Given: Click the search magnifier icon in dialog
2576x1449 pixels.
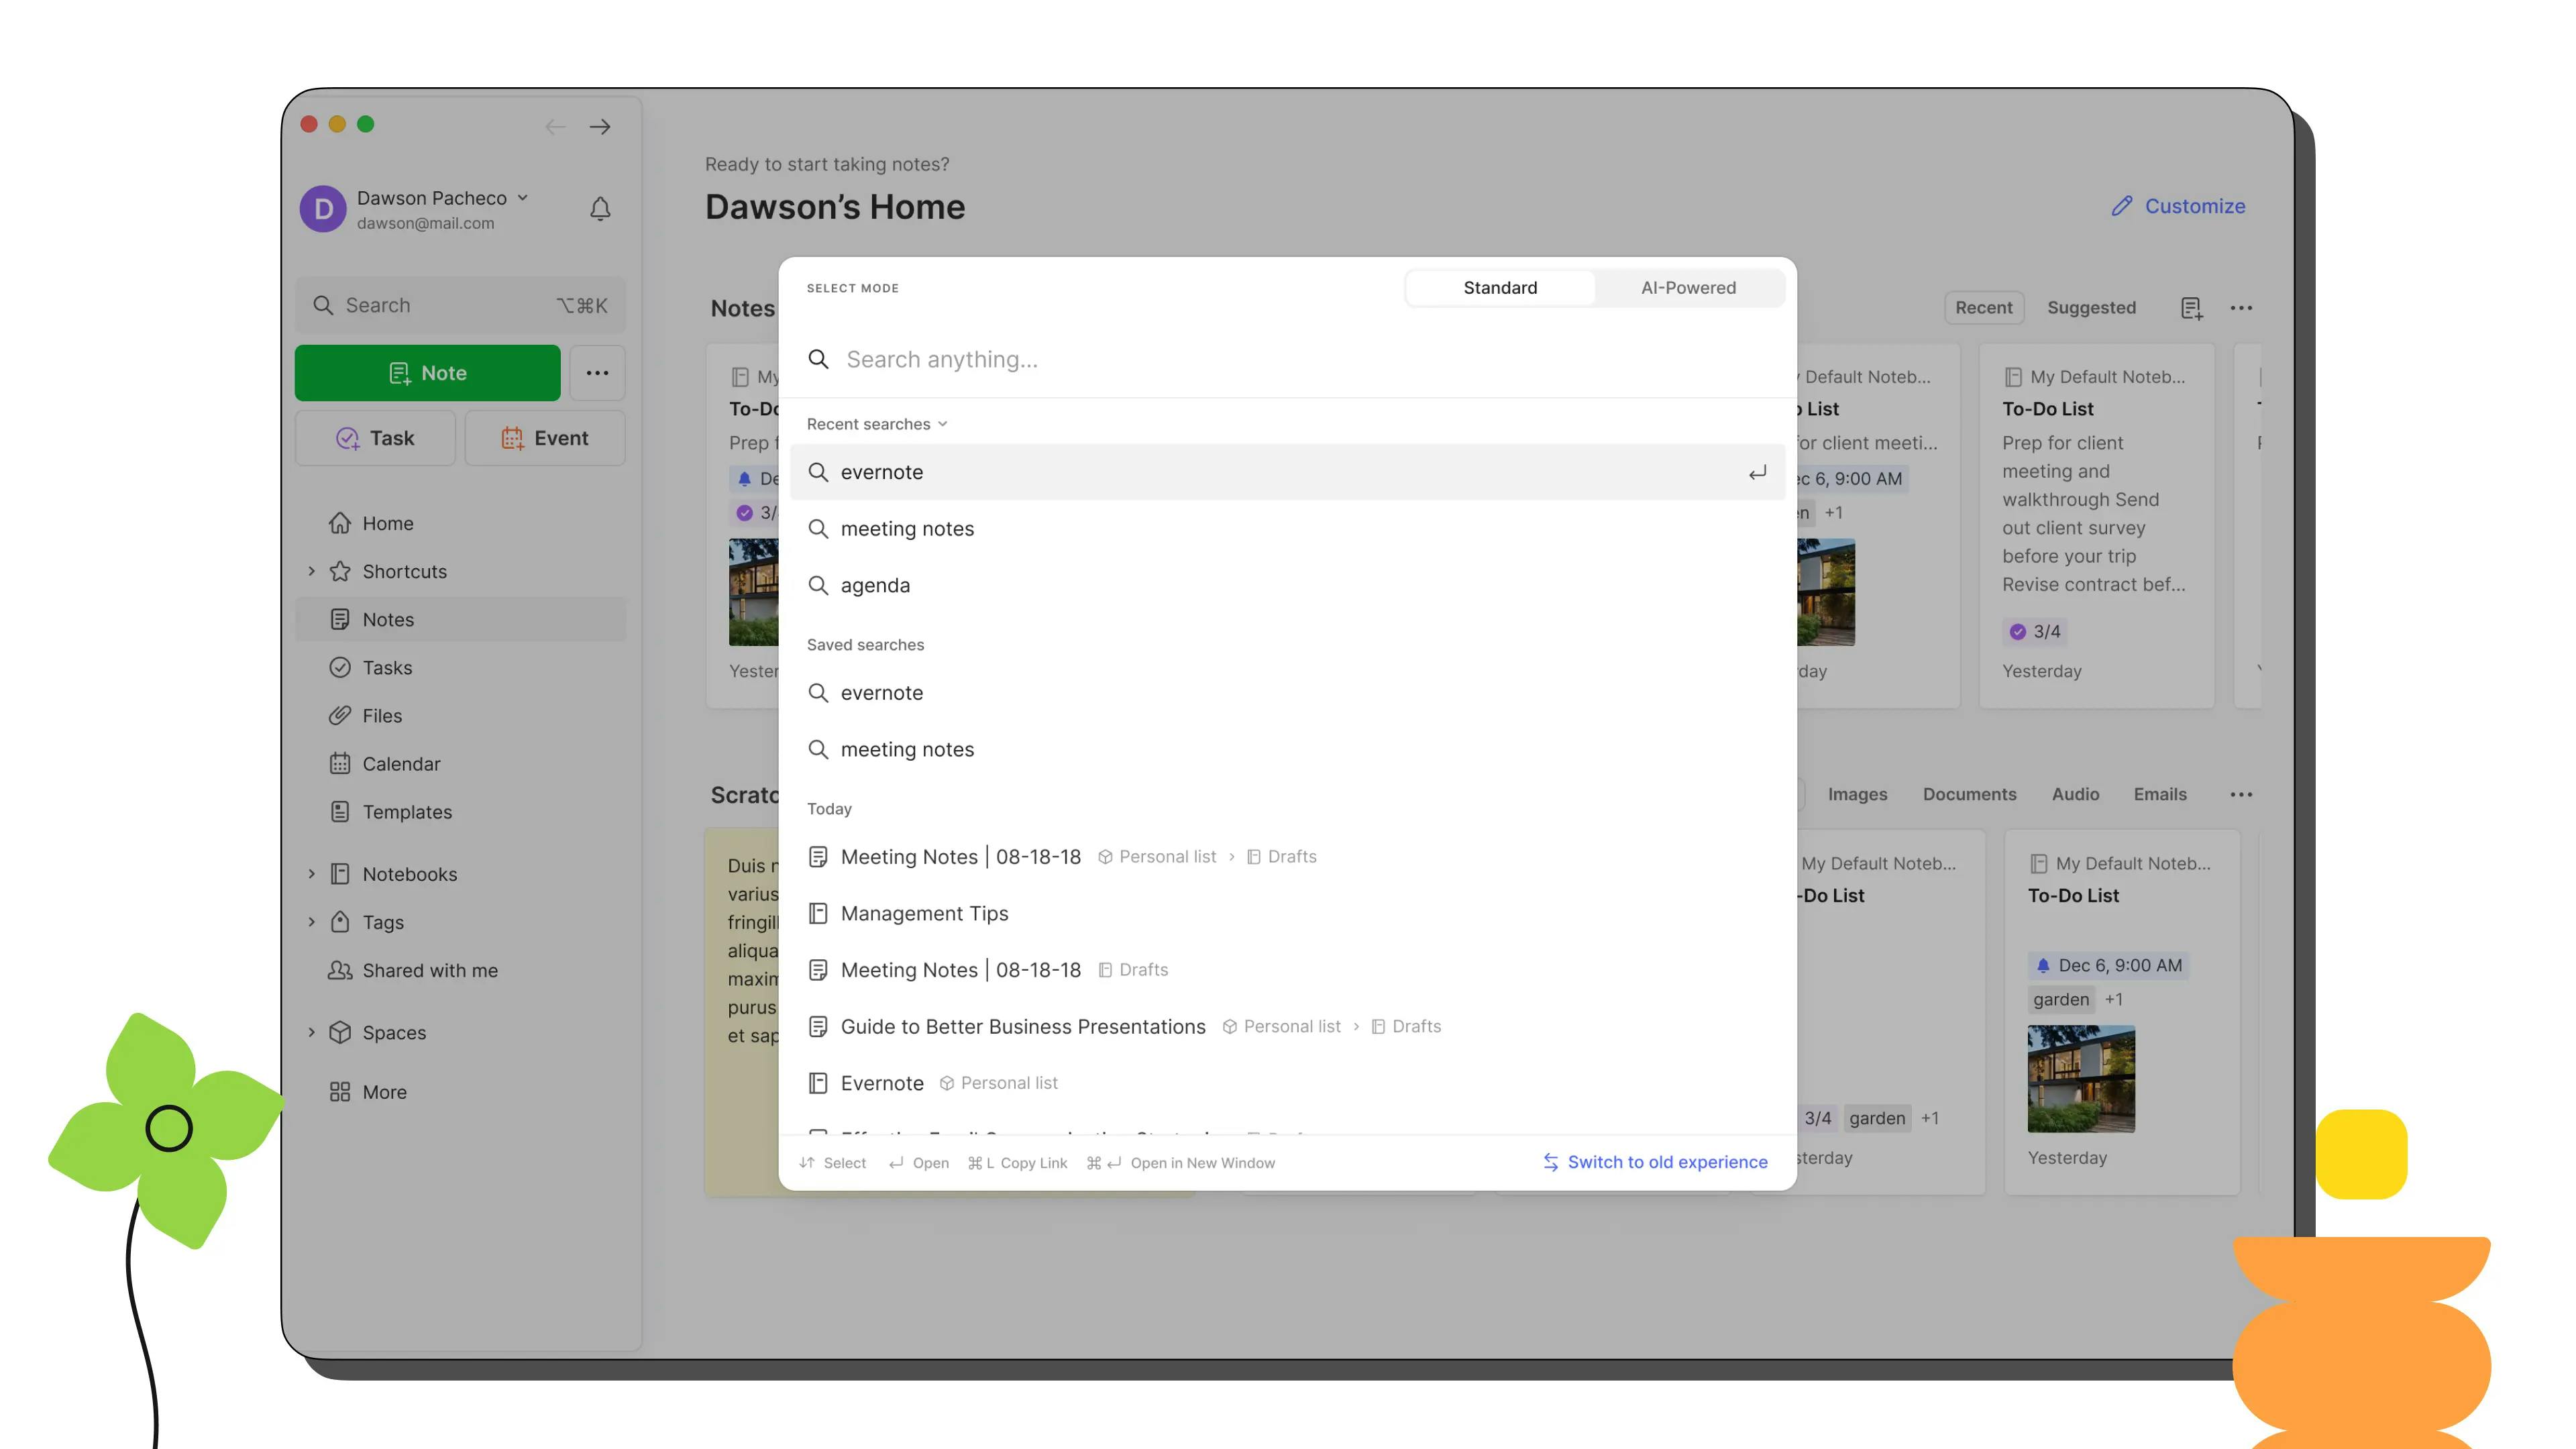Looking at the screenshot, I should click(x=818, y=359).
